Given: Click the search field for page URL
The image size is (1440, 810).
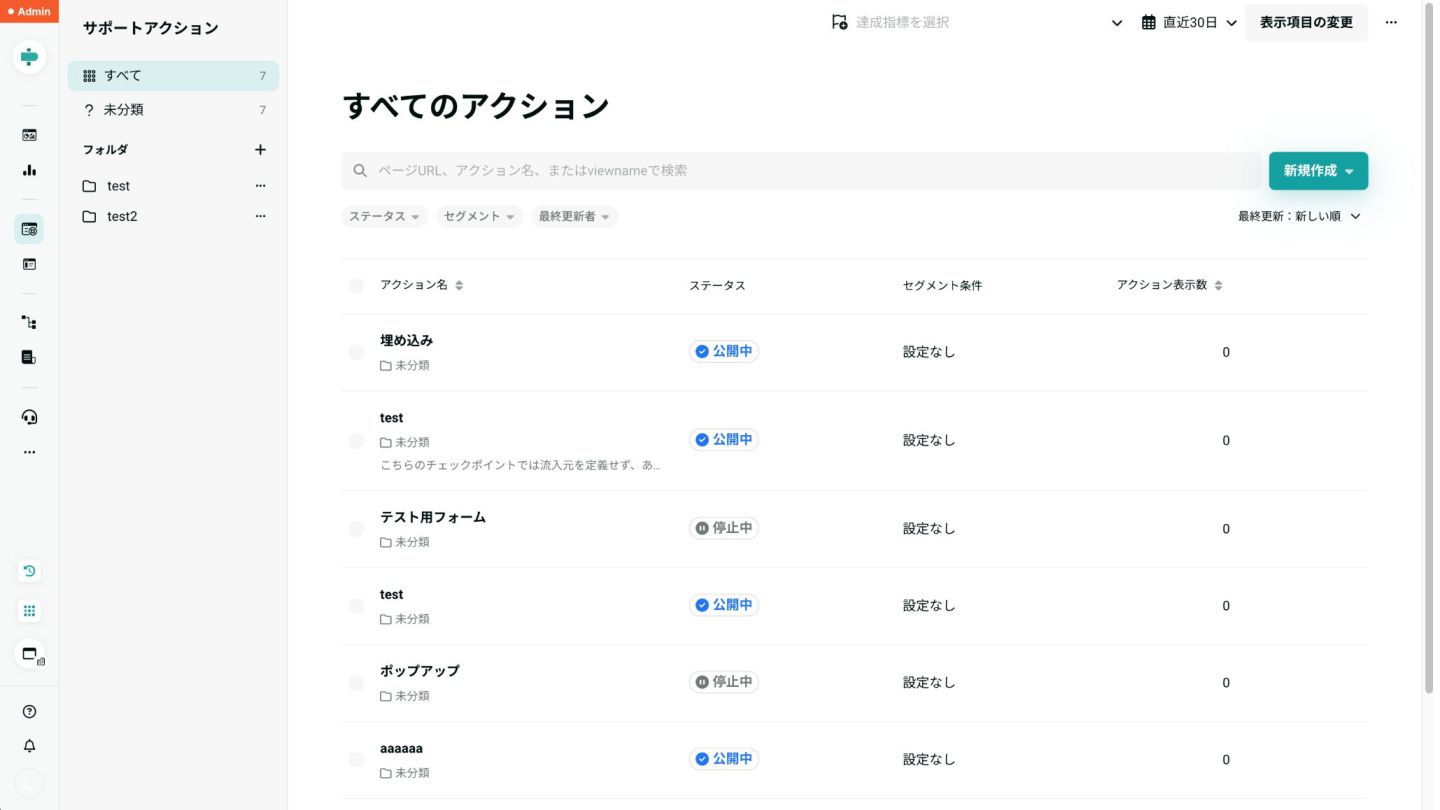Looking at the screenshot, I should 802,171.
